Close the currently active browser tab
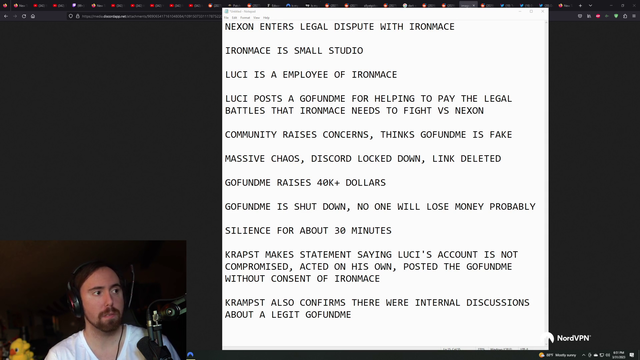Image resolution: width=640 pixels, height=360 pixels. [474, 5]
